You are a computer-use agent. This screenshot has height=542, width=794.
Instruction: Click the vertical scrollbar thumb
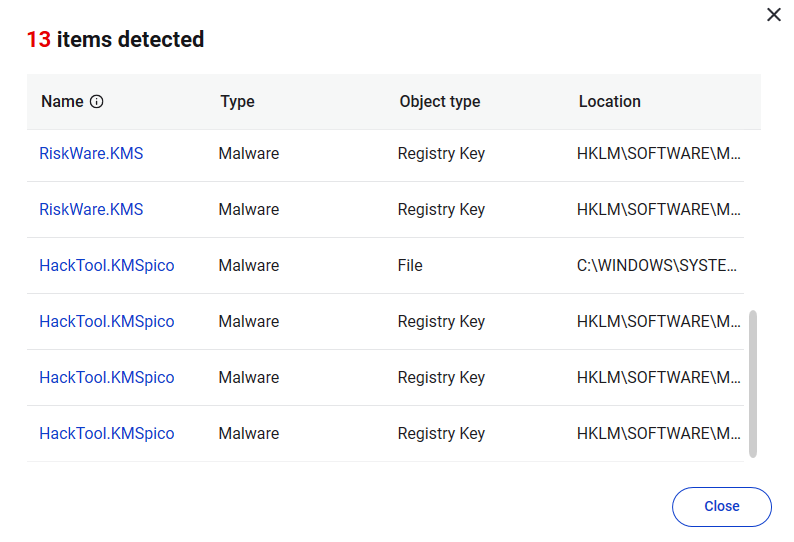pyautogui.click(x=752, y=383)
